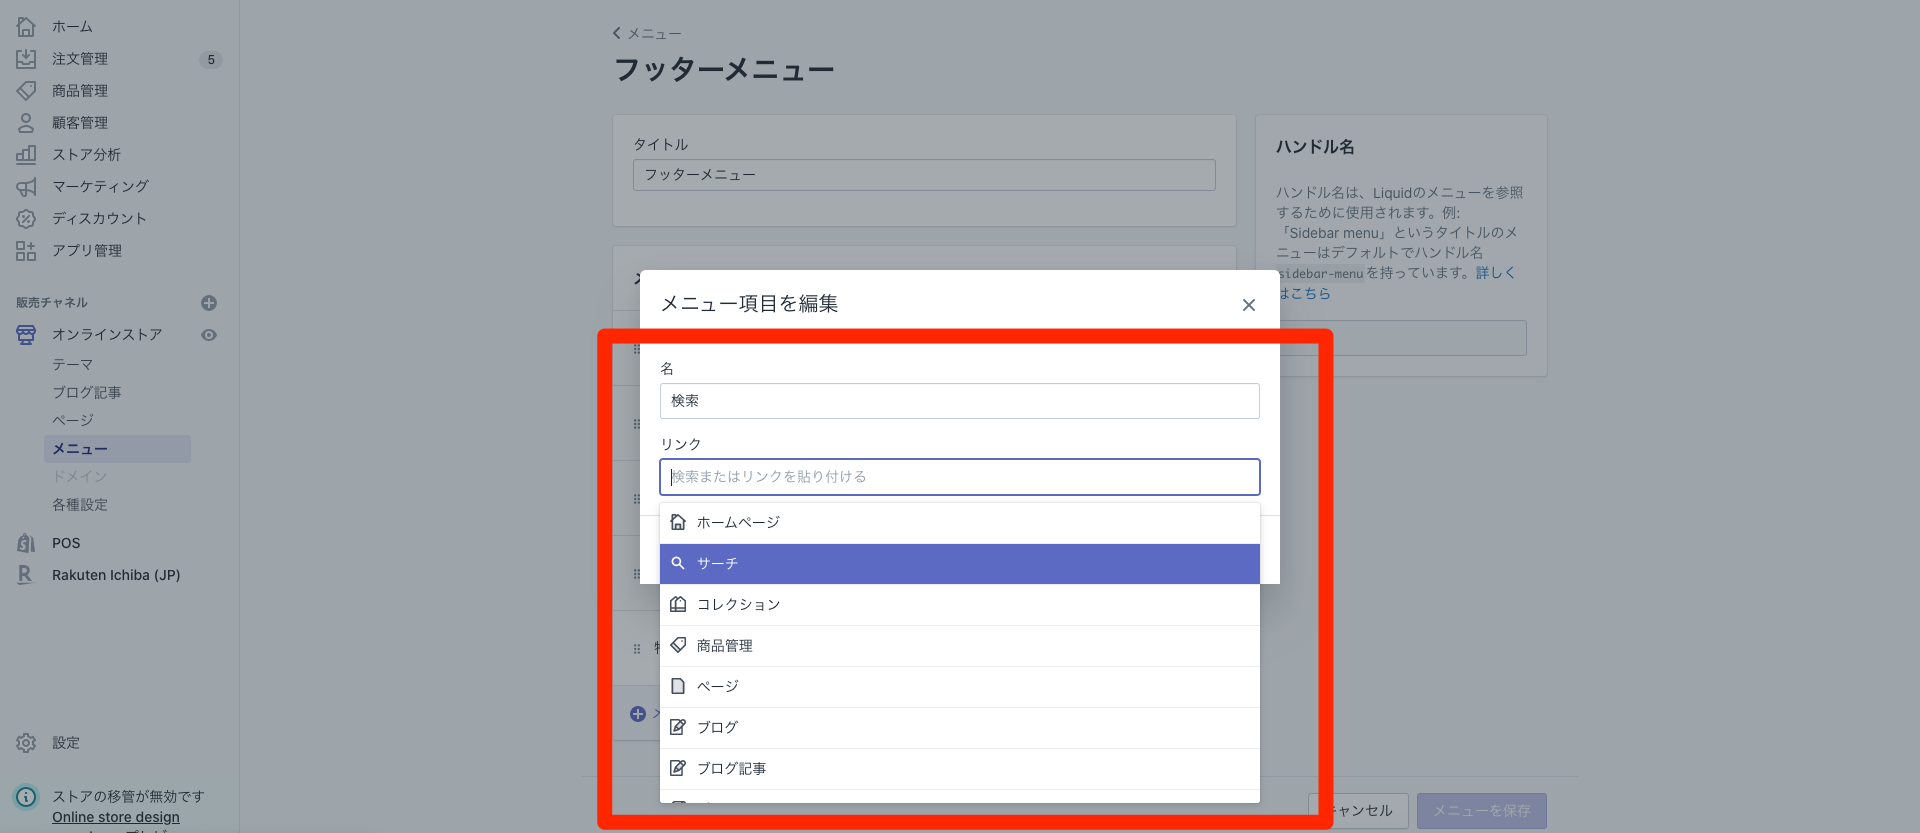Screen dimensions: 1920x833
Task: Click the メニューを保存 button
Action: 1482,811
